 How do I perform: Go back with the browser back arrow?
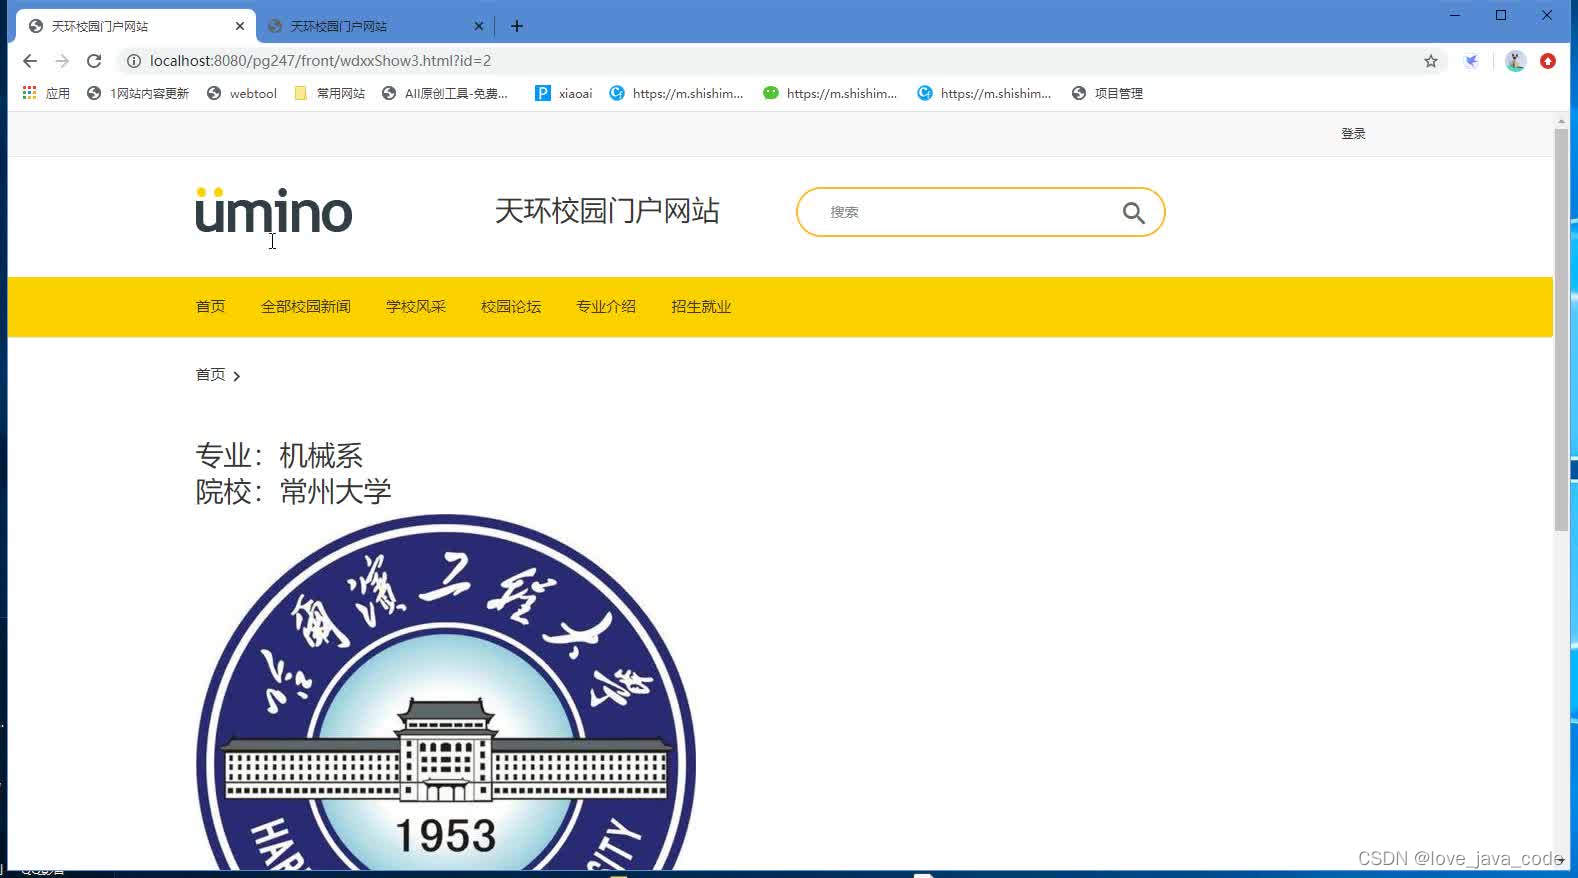point(30,61)
